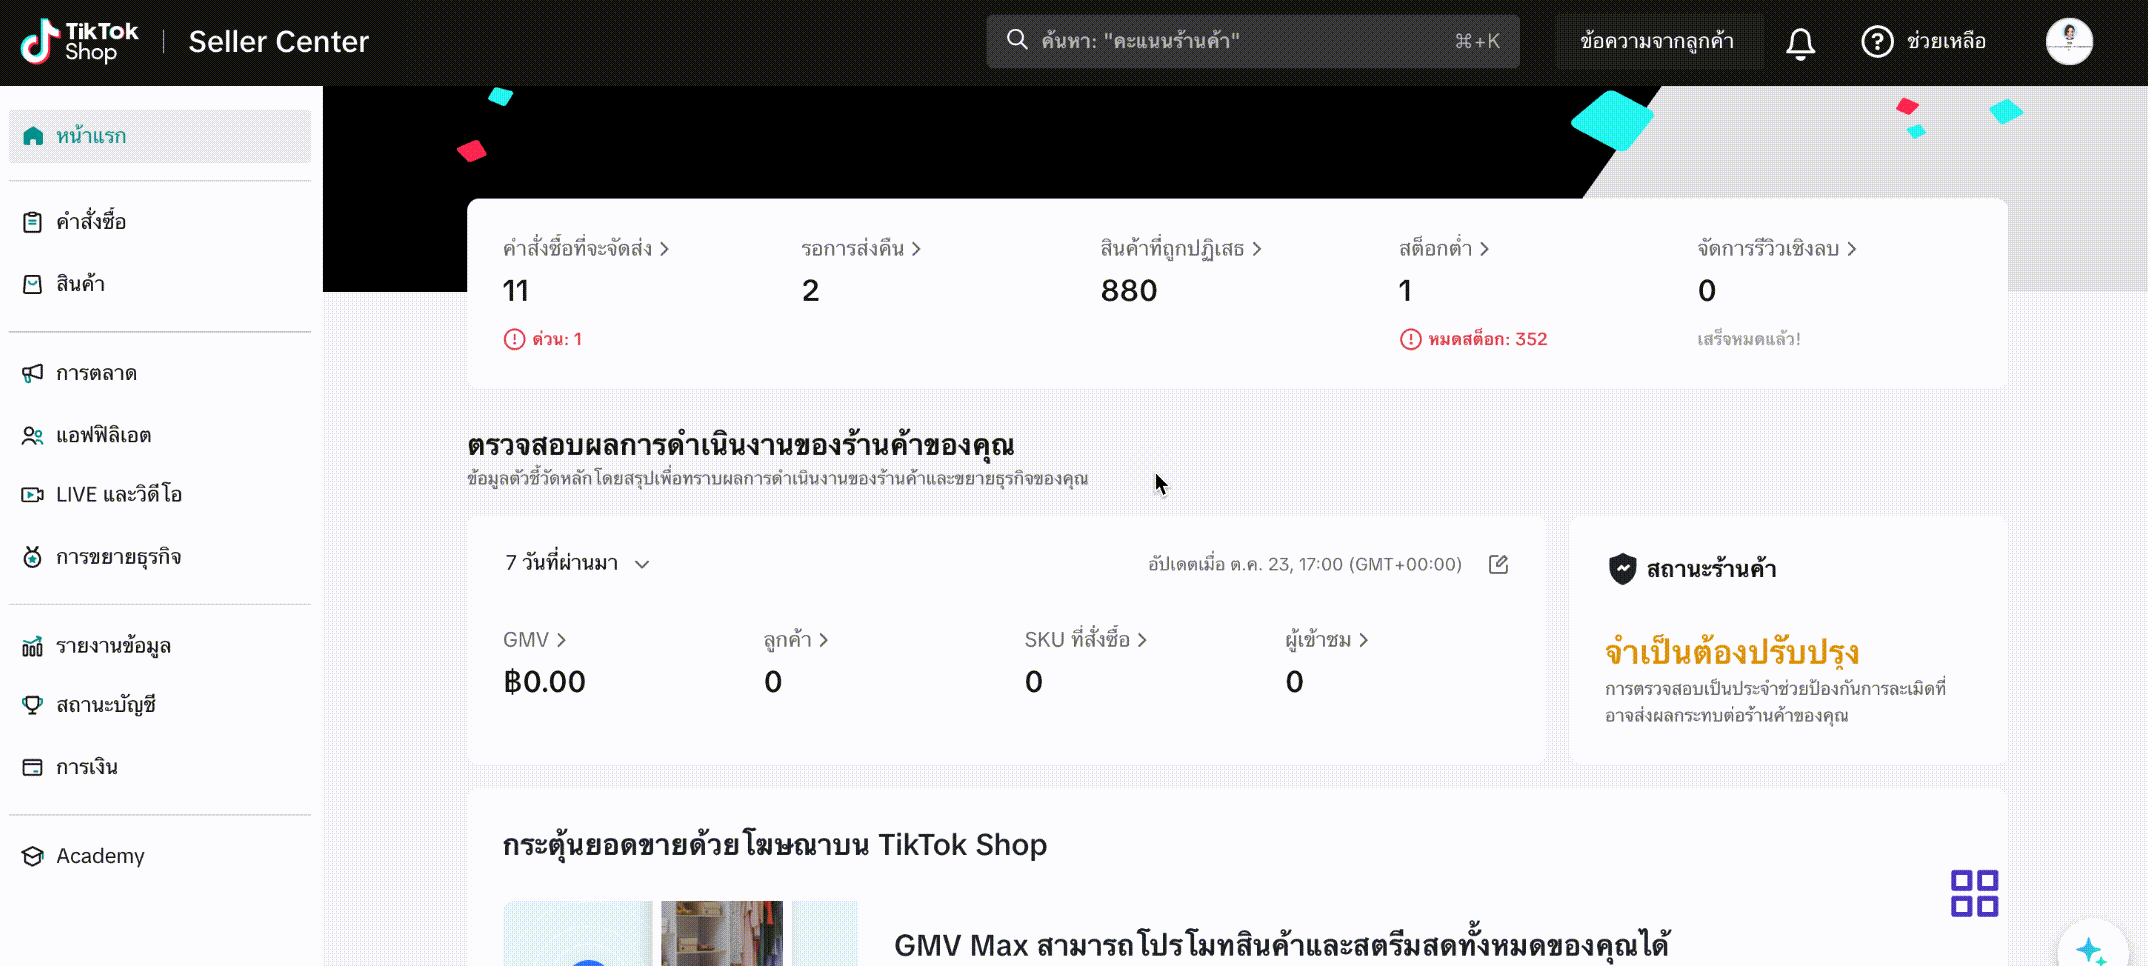Expand the 7 วันที่ผ่านมา date range dropdown

tap(577, 563)
